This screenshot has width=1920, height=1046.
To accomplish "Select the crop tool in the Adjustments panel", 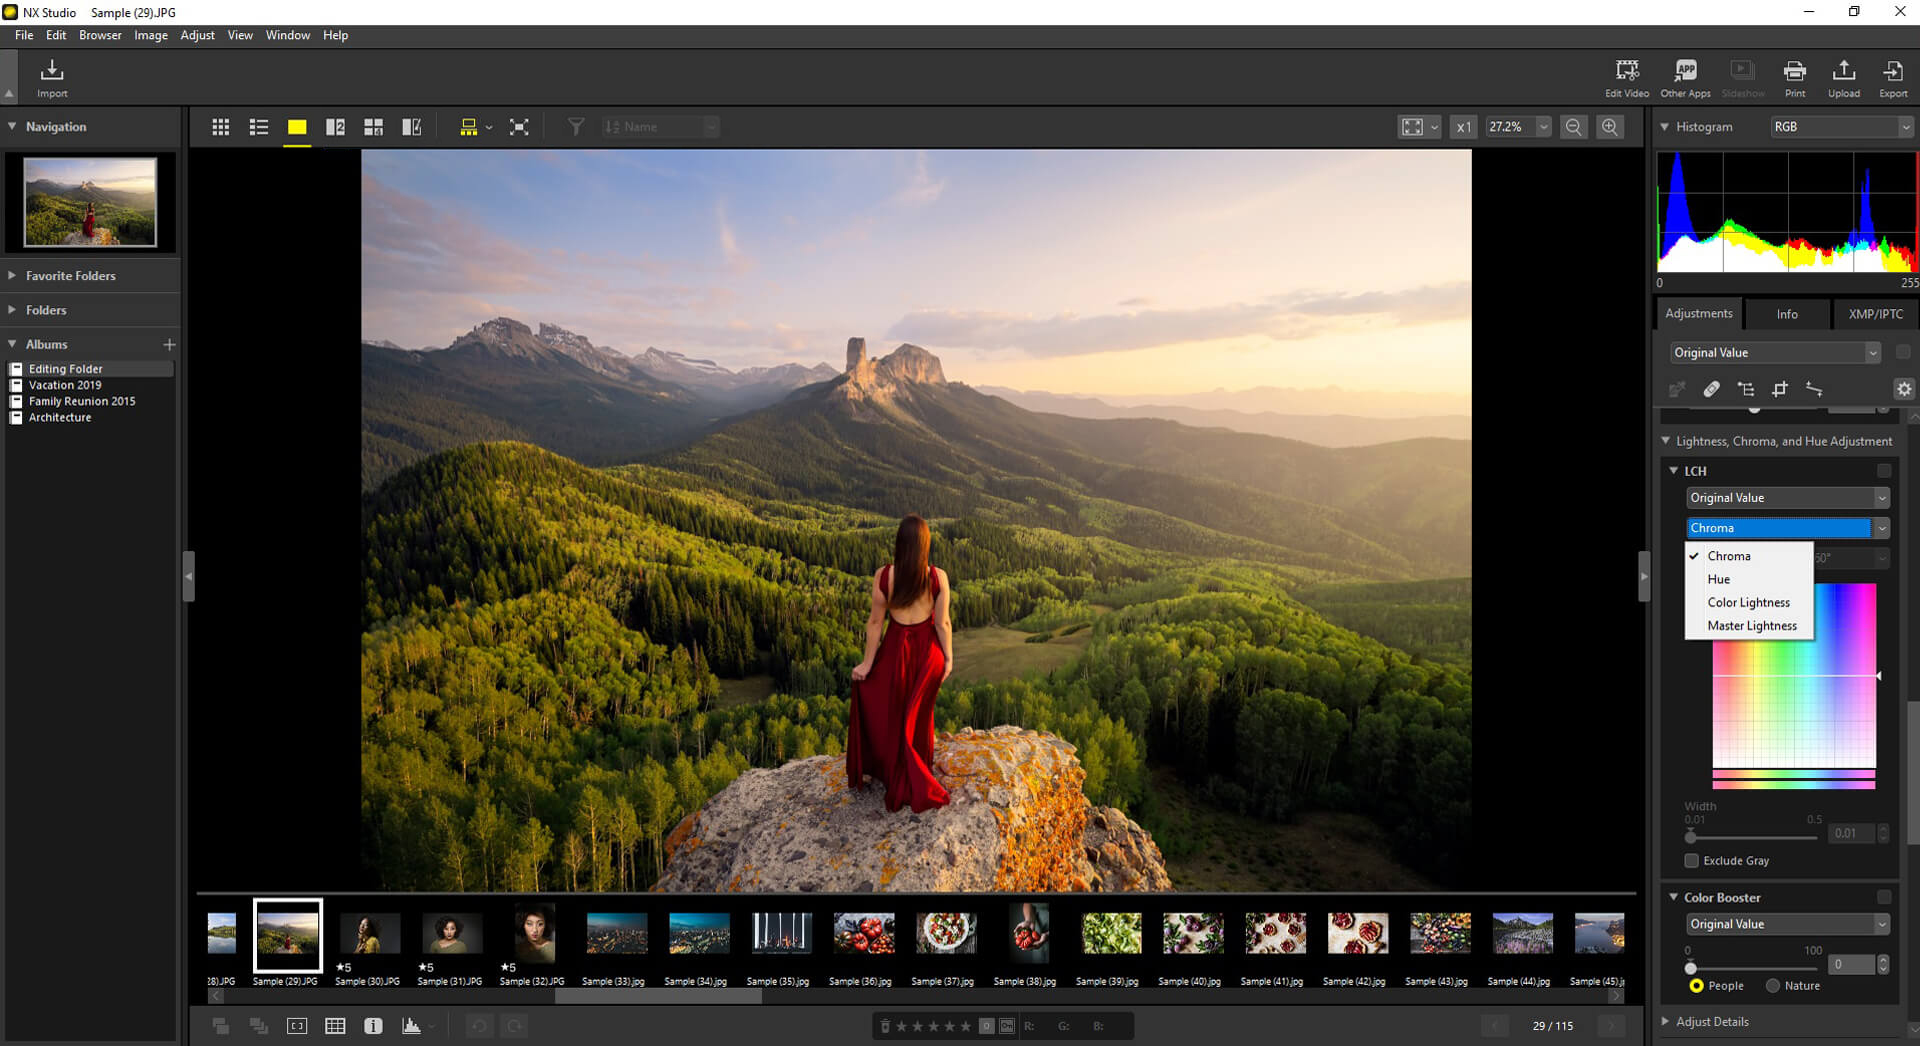I will point(1781,389).
